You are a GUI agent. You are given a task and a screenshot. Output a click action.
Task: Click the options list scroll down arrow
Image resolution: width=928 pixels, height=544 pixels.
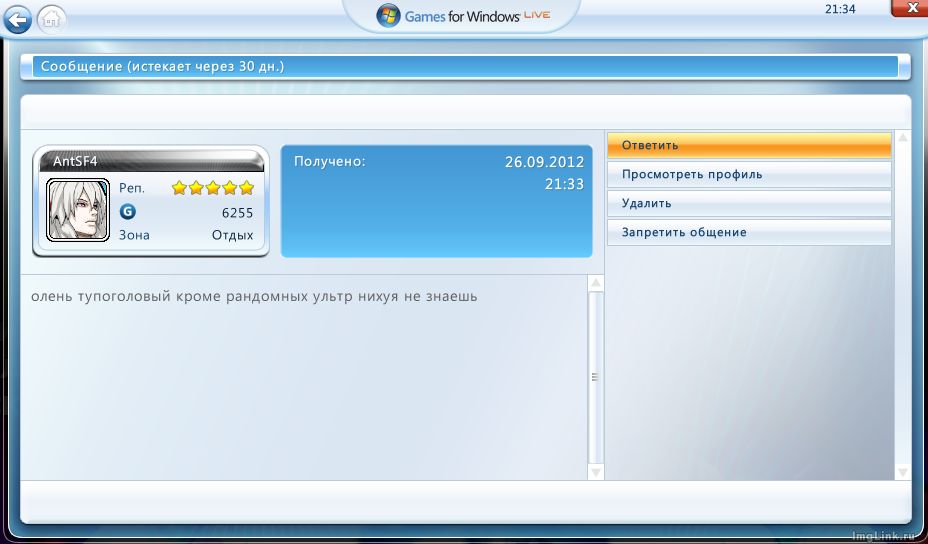[x=903, y=472]
